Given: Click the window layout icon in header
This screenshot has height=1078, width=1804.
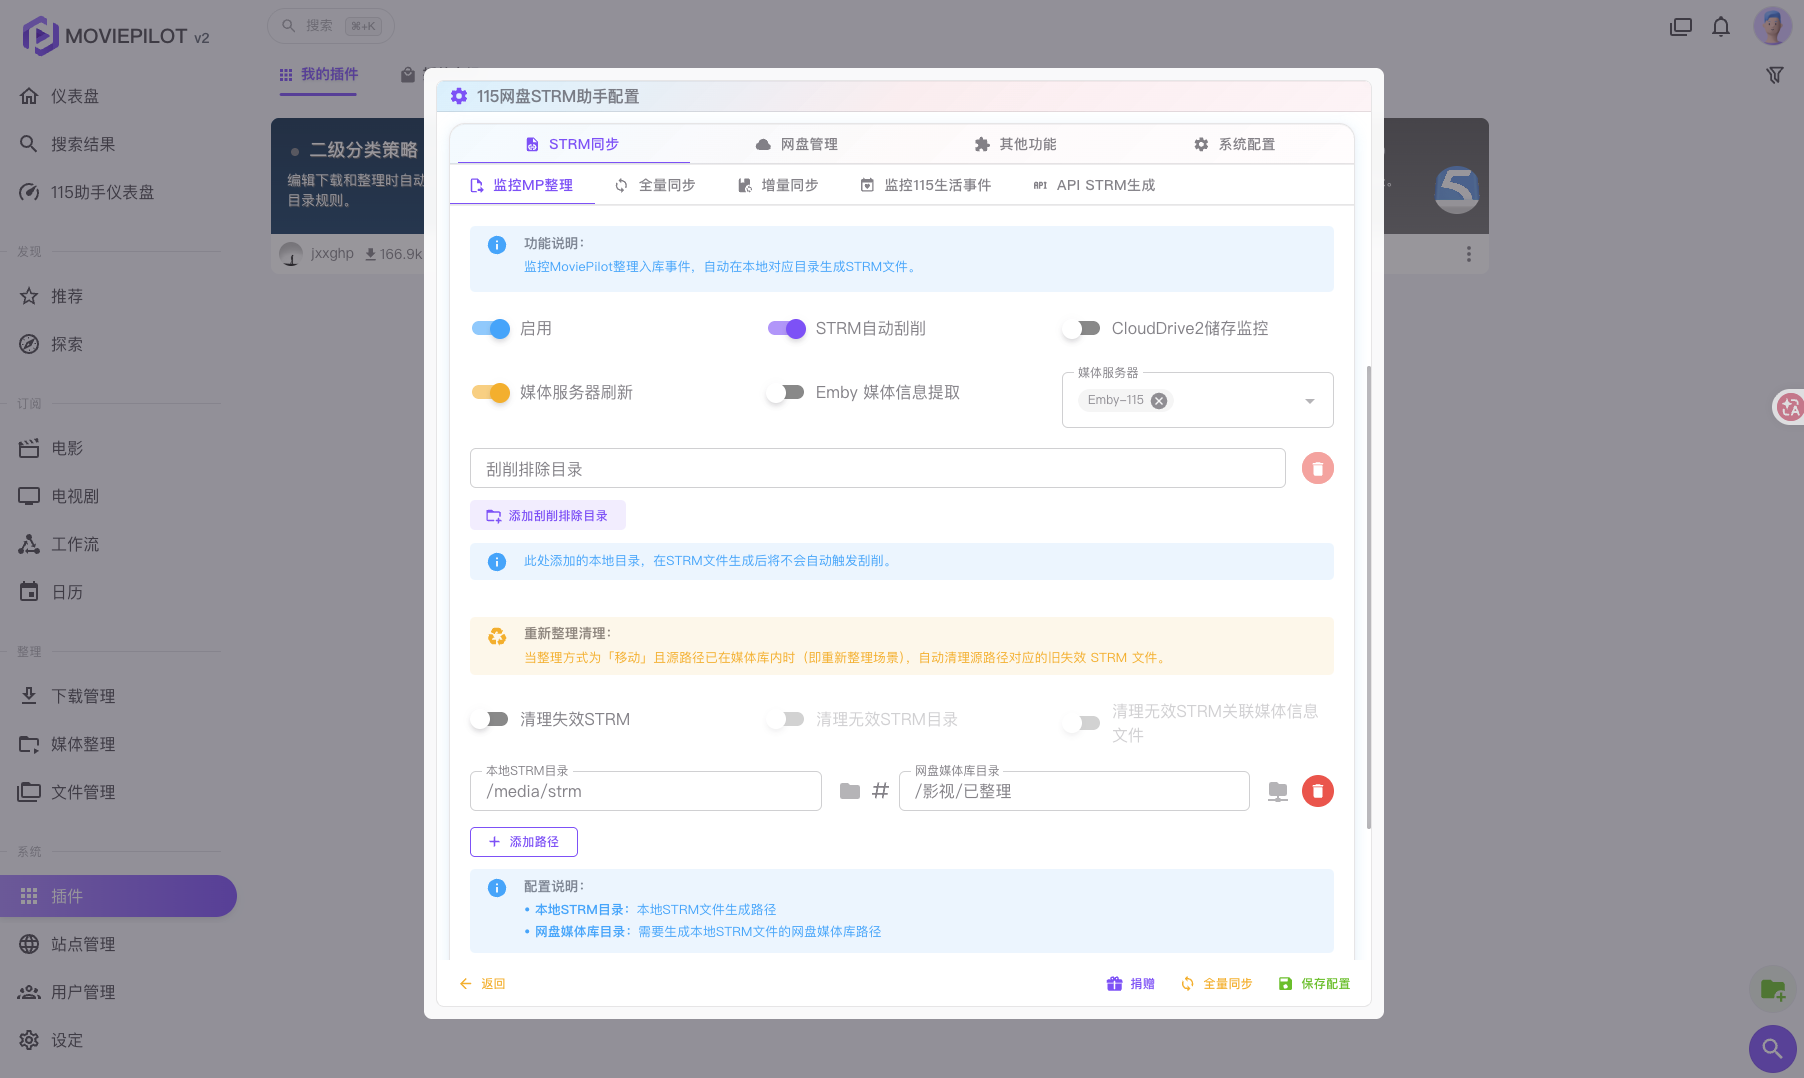Looking at the screenshot, I should click(1681, 27).
